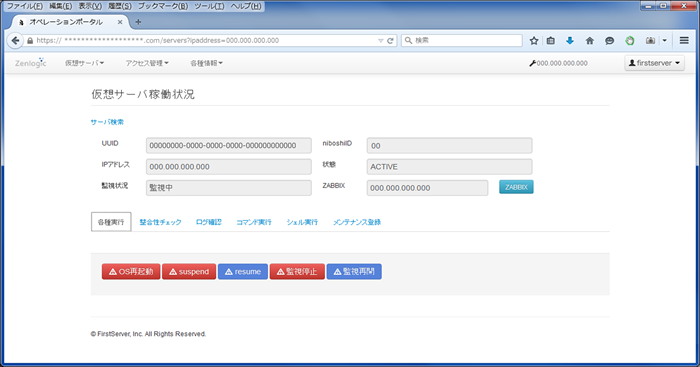
Task: Open the bookmarks list clipboard icon
Action: 551,41
